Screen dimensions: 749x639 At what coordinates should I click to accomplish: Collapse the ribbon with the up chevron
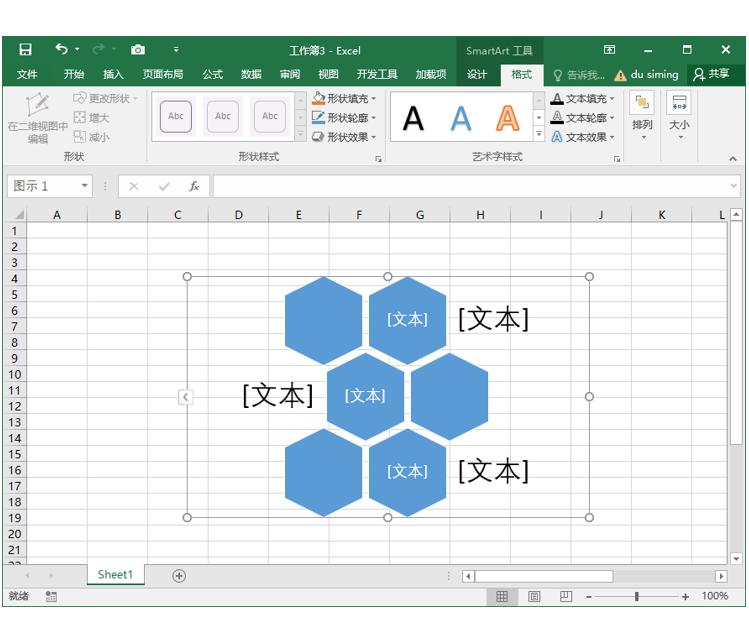coord(733,159)
